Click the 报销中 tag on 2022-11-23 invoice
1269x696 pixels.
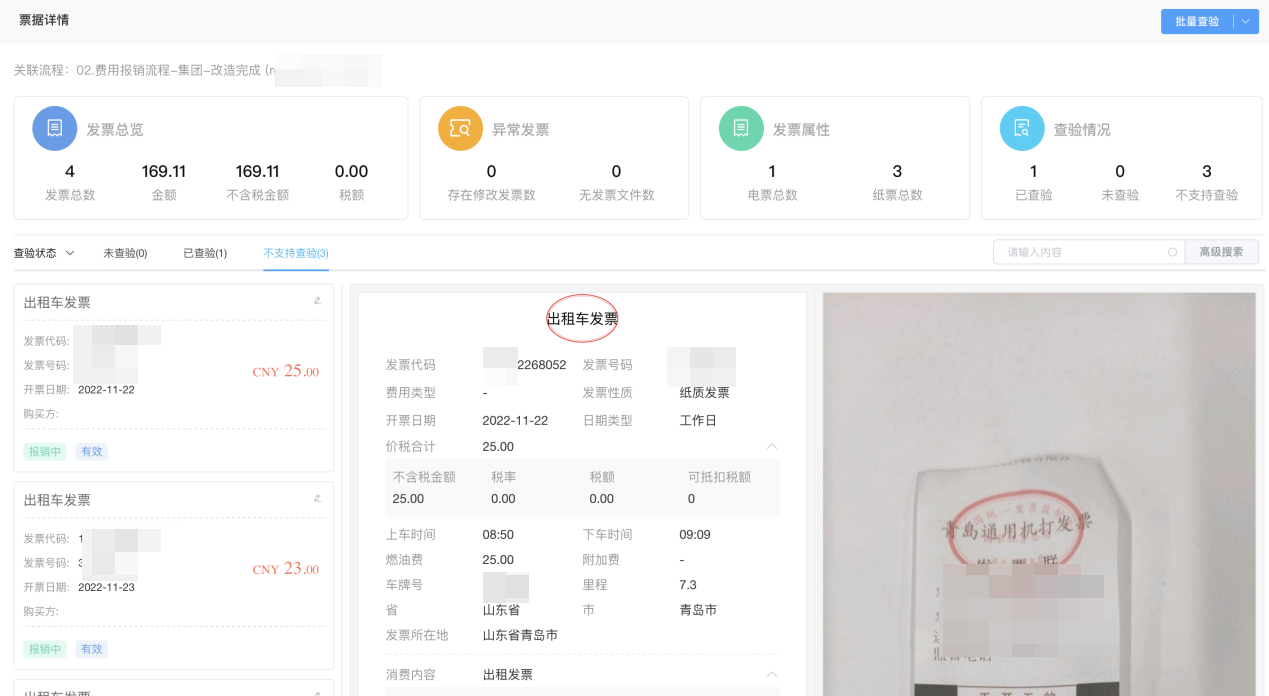click(45, 649)
